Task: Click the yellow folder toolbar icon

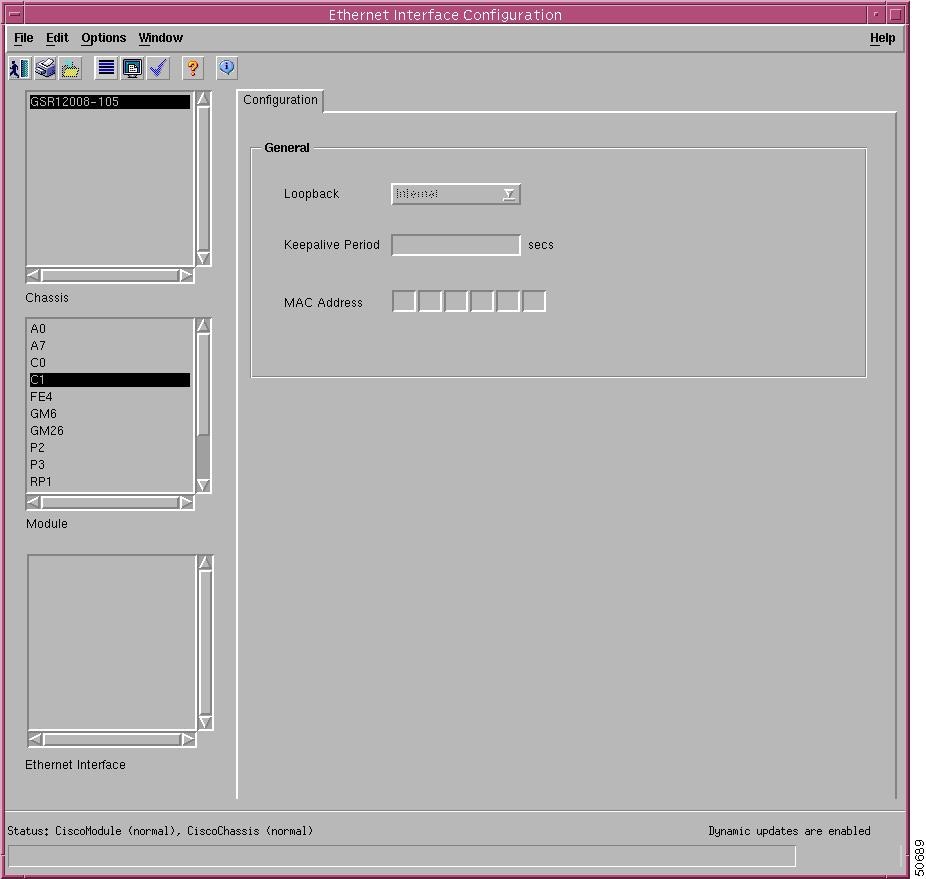Action: [70, 69]
